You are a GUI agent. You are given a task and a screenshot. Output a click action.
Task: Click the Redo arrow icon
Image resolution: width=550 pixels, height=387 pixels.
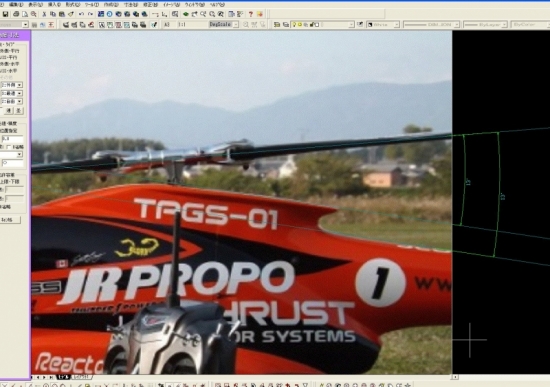click(x=90, y=14)
